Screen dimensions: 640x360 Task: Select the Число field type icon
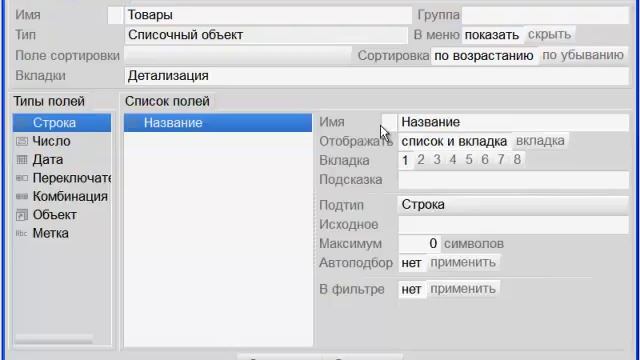[x=22, y=141]
